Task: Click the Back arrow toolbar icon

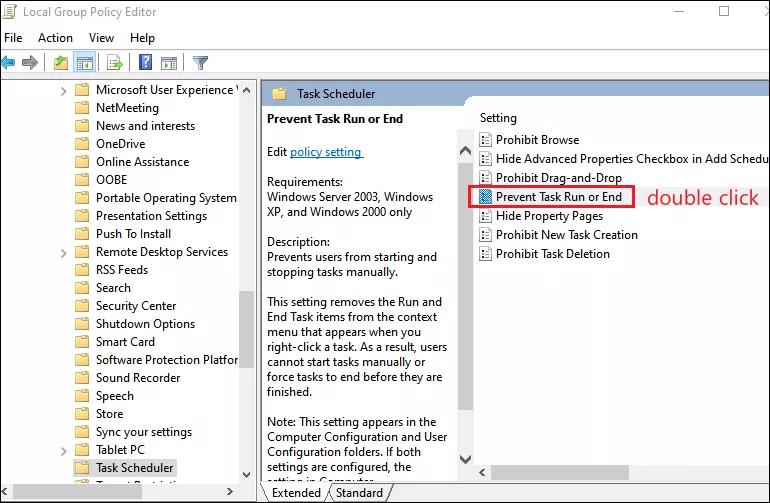Action: [x=8, y=62]
